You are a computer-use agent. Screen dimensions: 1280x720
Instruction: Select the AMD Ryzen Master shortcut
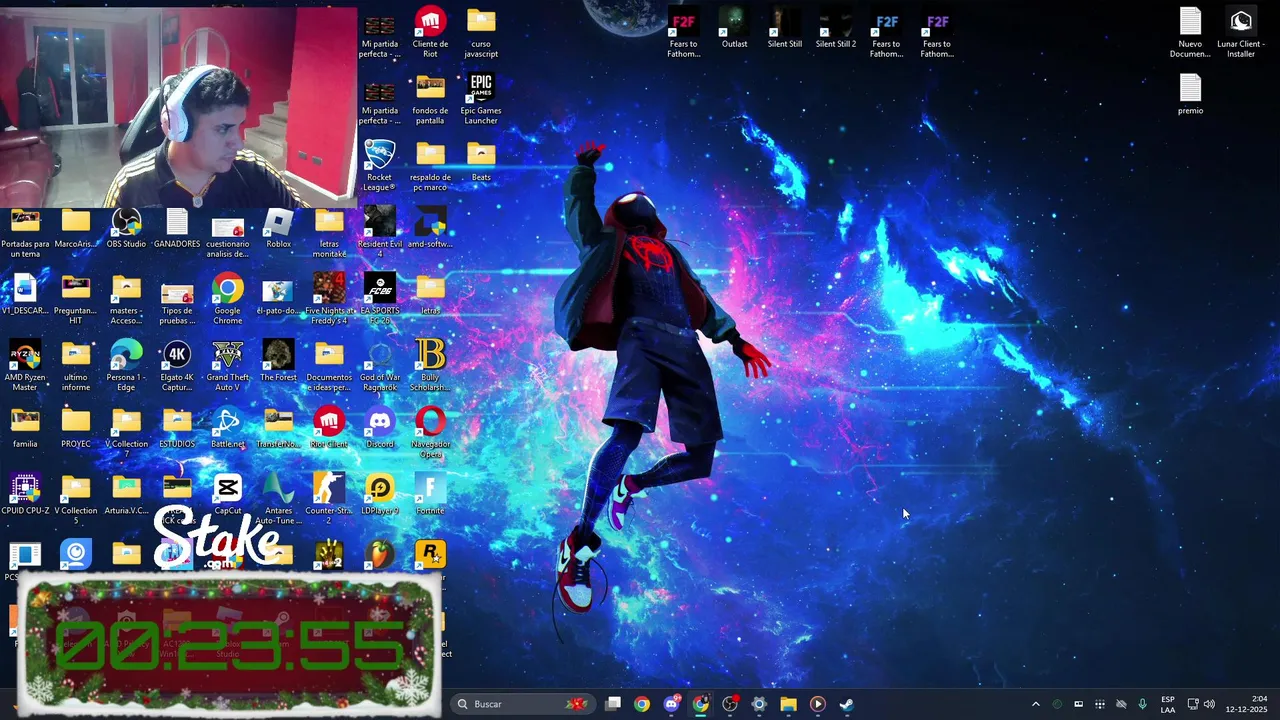(x=25, y=368)
